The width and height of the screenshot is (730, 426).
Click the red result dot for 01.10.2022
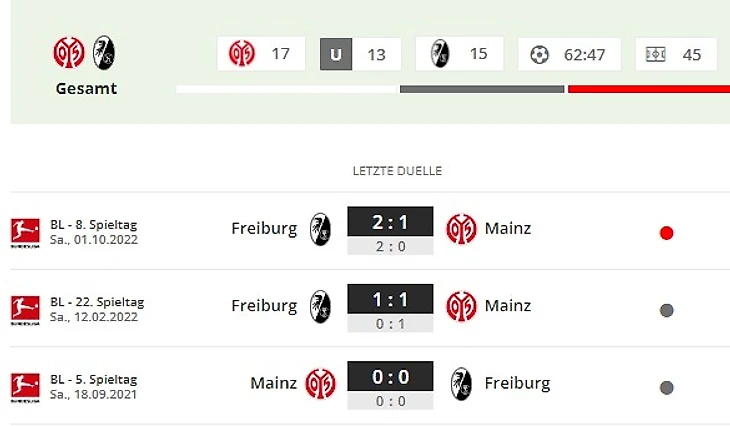(667, 233)
